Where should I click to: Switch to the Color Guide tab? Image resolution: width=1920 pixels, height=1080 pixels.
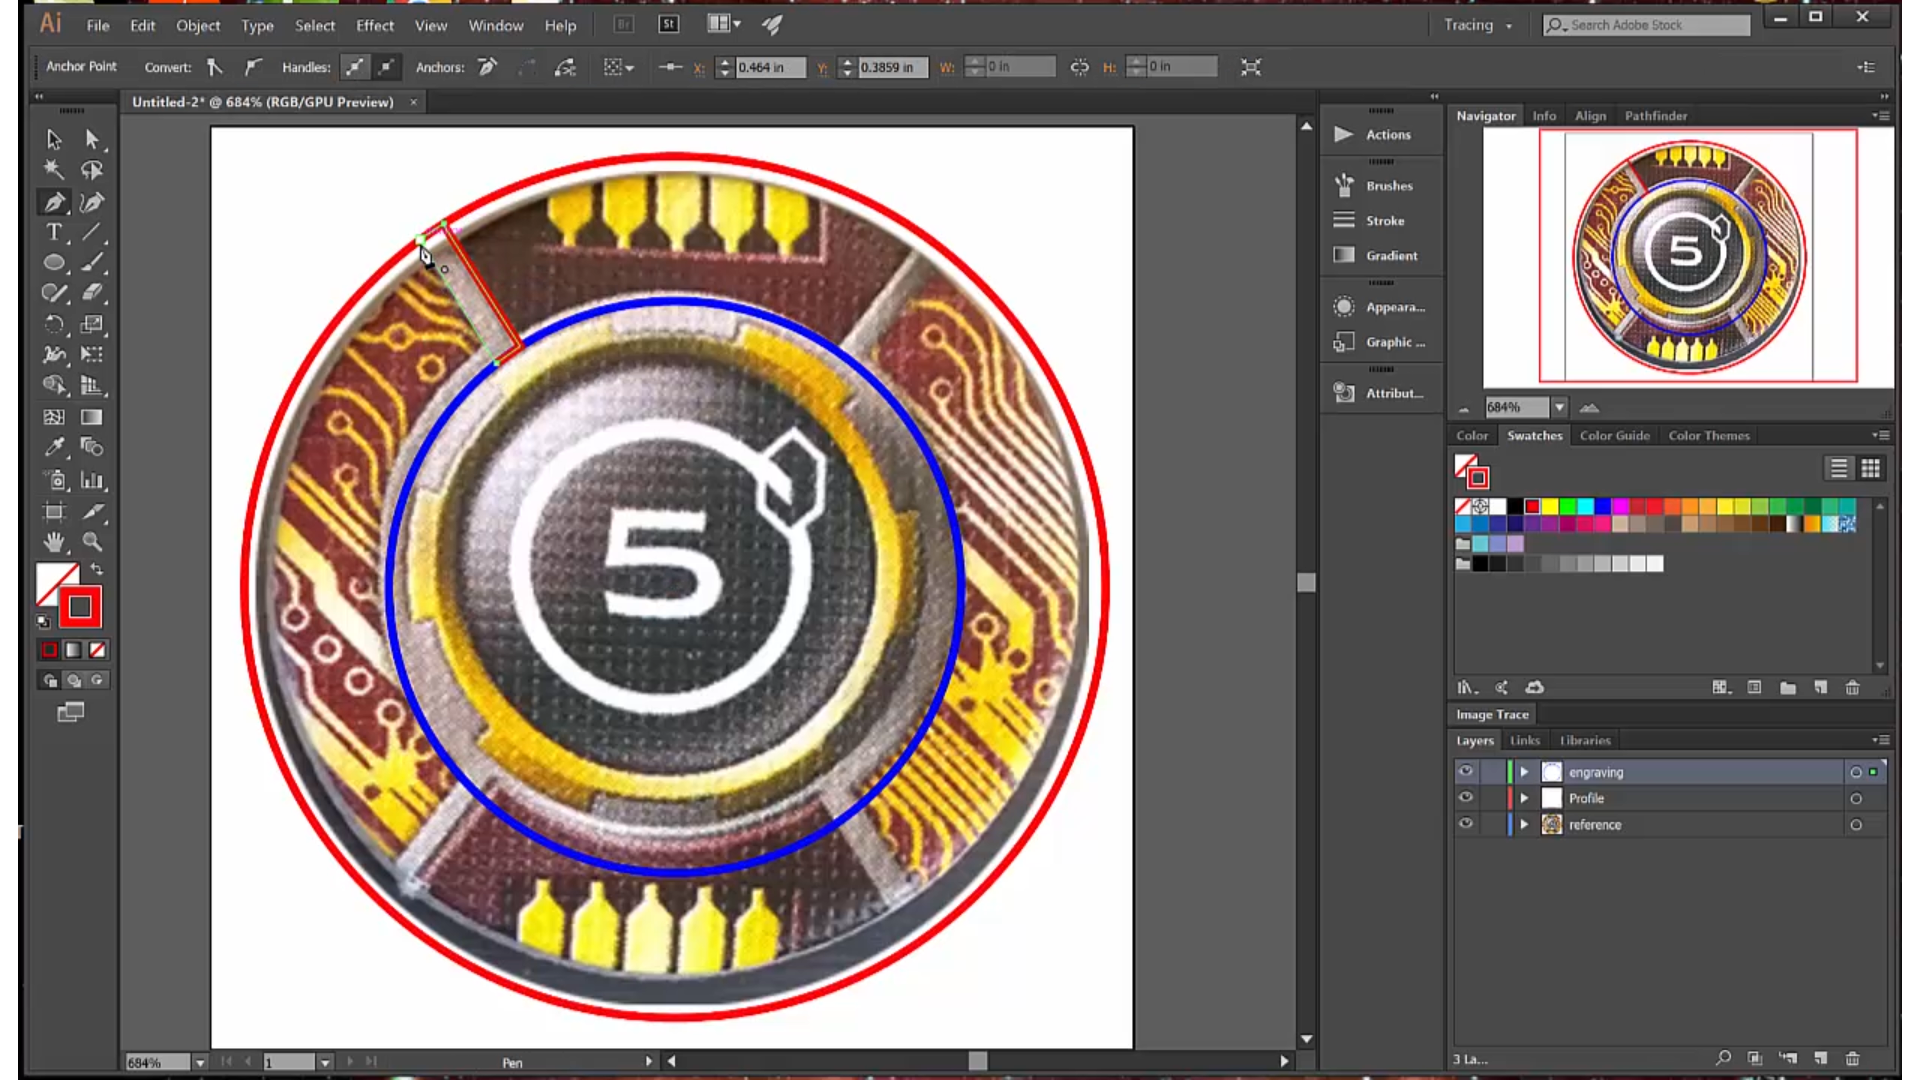[x=1614, y=435]
